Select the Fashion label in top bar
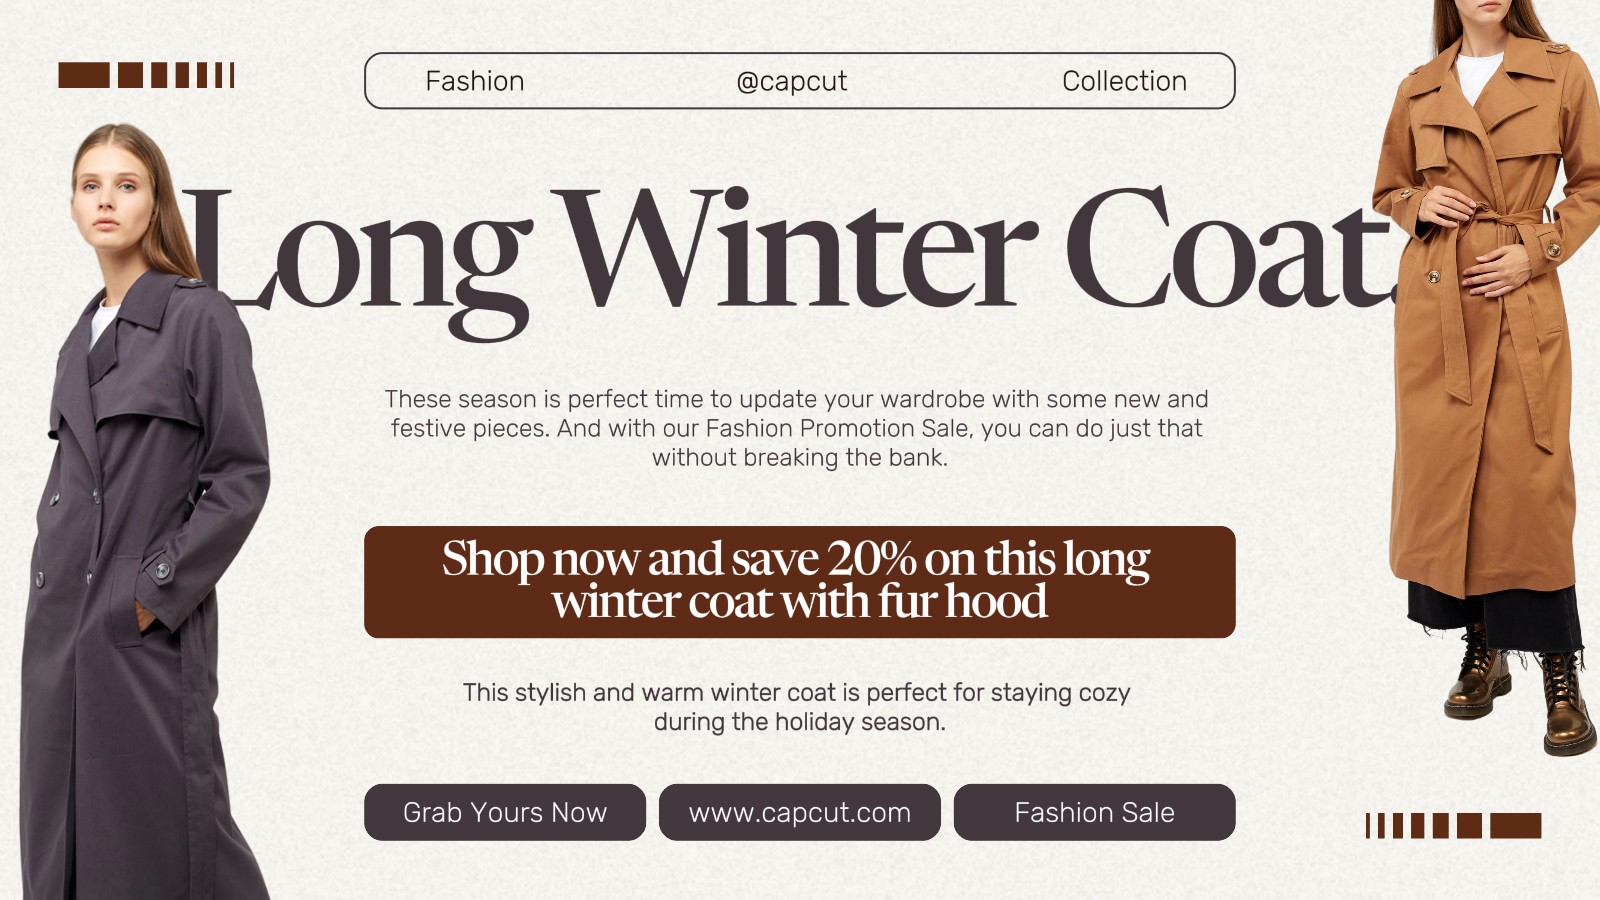 [475, 81]
